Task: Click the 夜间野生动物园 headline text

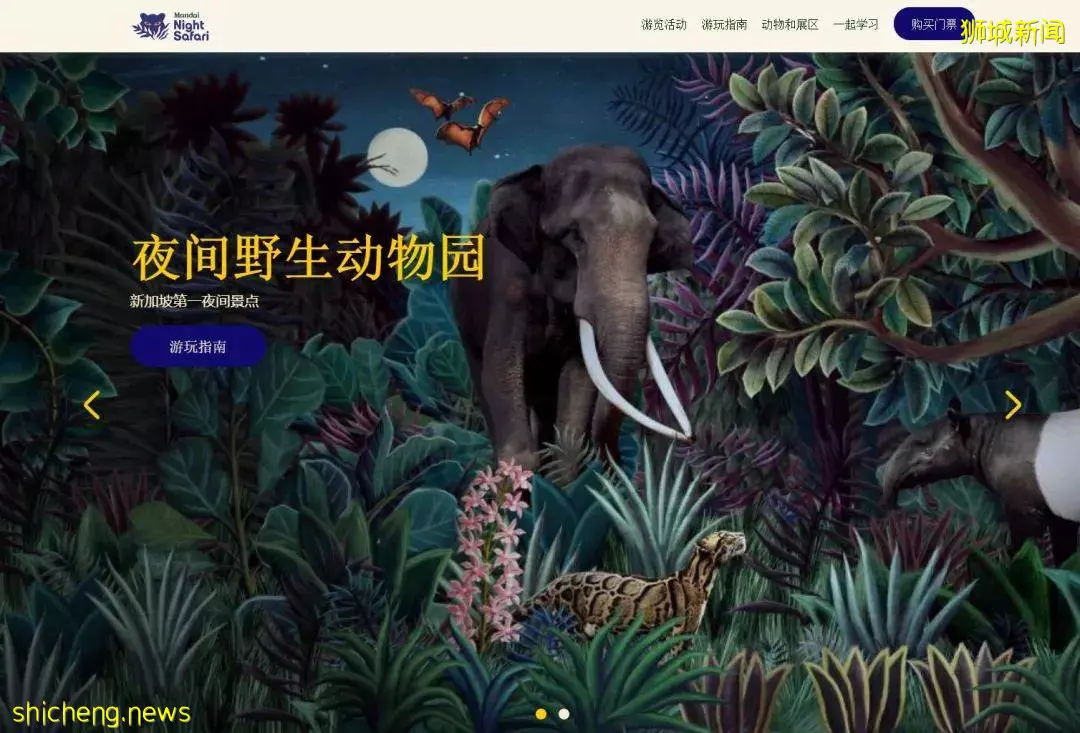Action: 309,258
